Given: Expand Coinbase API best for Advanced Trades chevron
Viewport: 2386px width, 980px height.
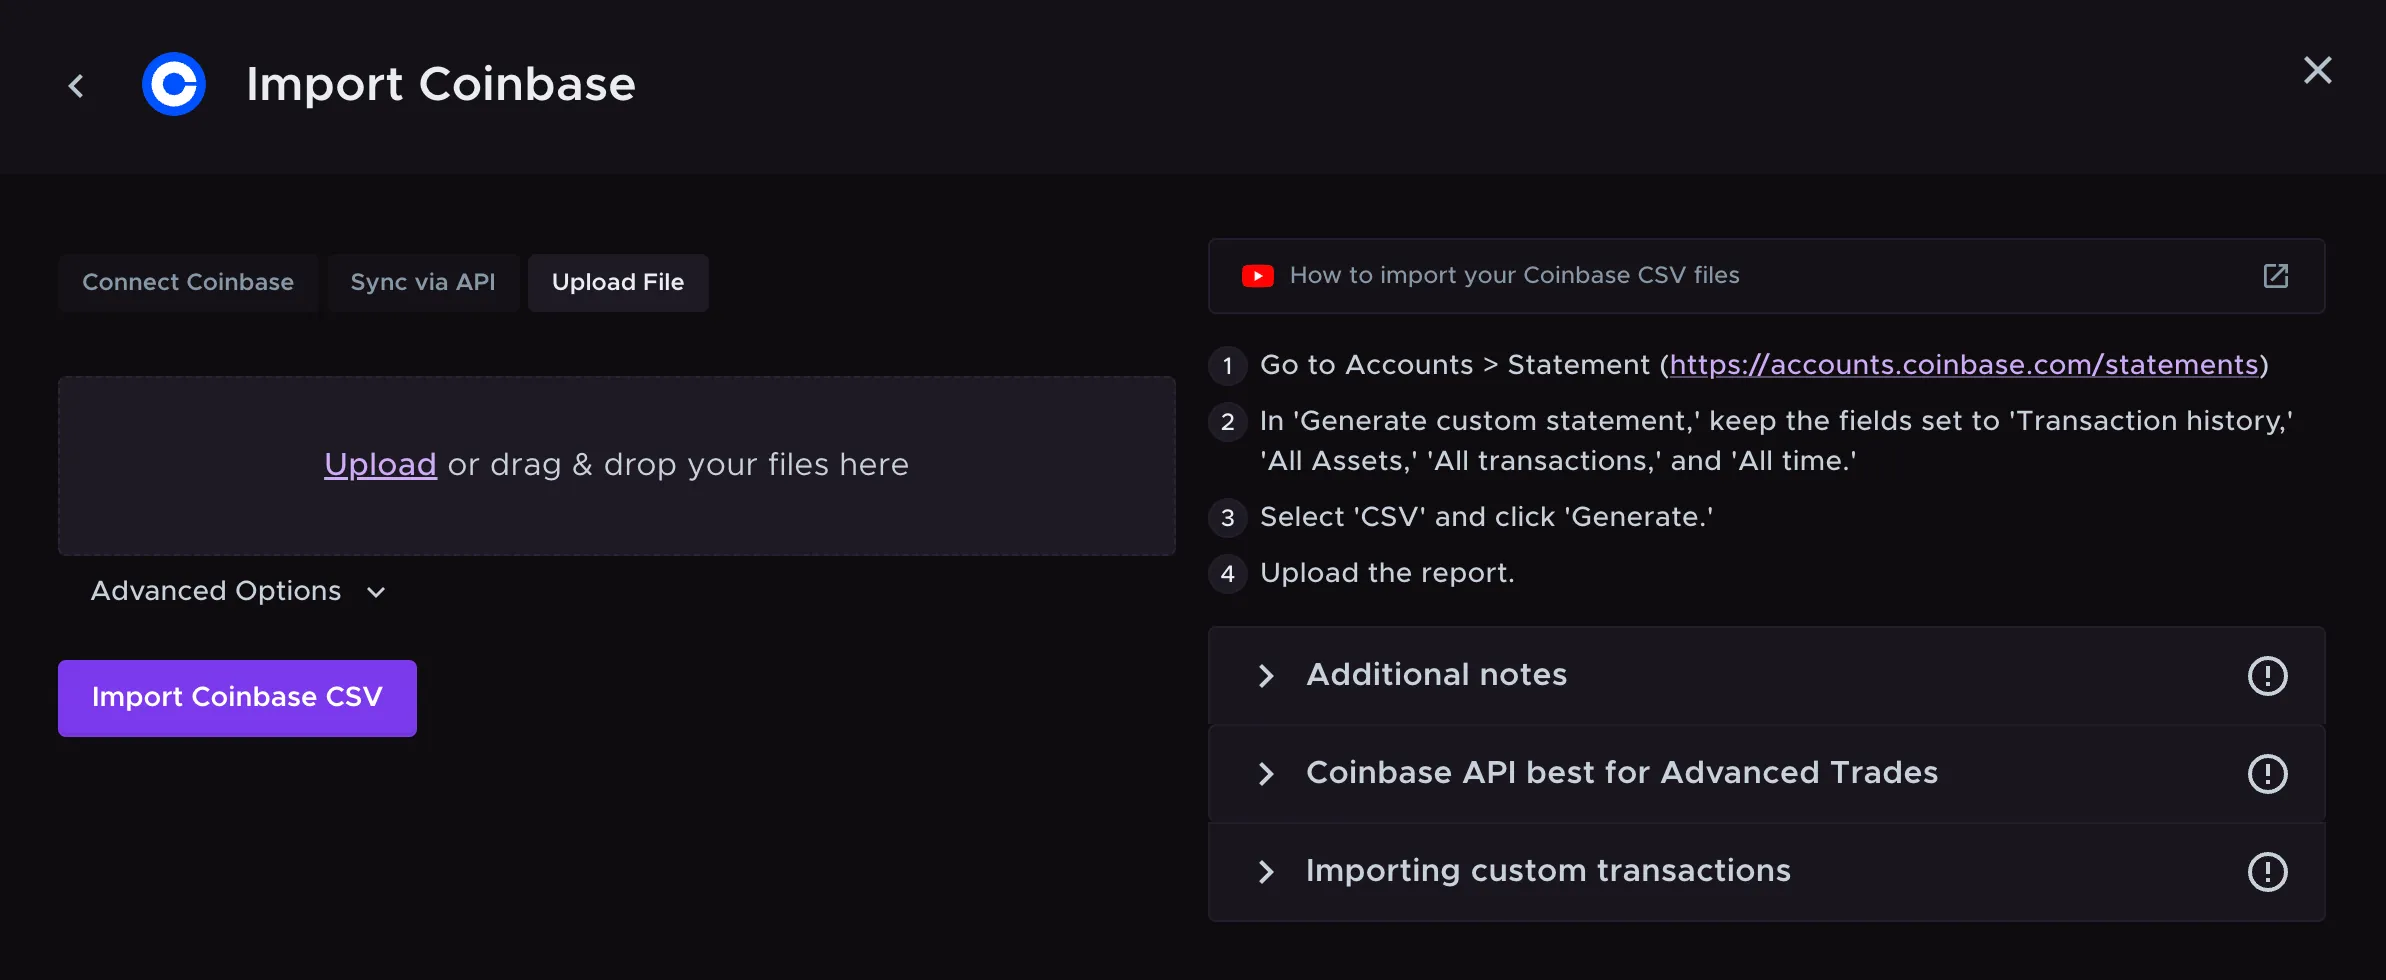Looking at the screenshot, I should (x=1266, y=774).
